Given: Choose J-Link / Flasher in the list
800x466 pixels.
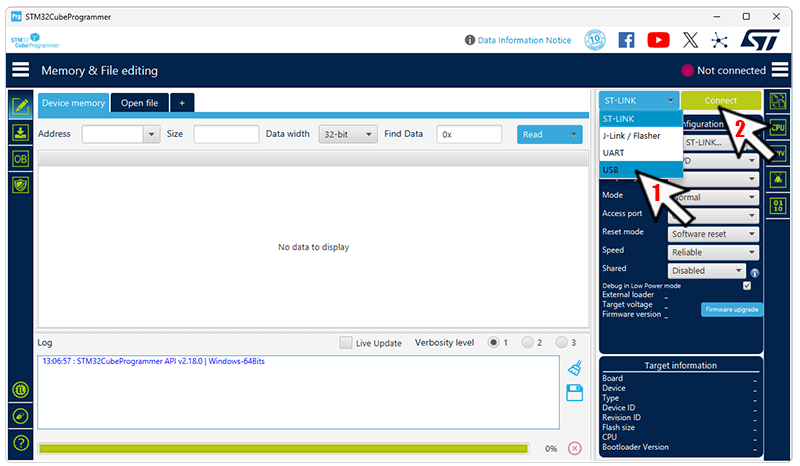Looking at the screenshot, I should click(641, 136).
